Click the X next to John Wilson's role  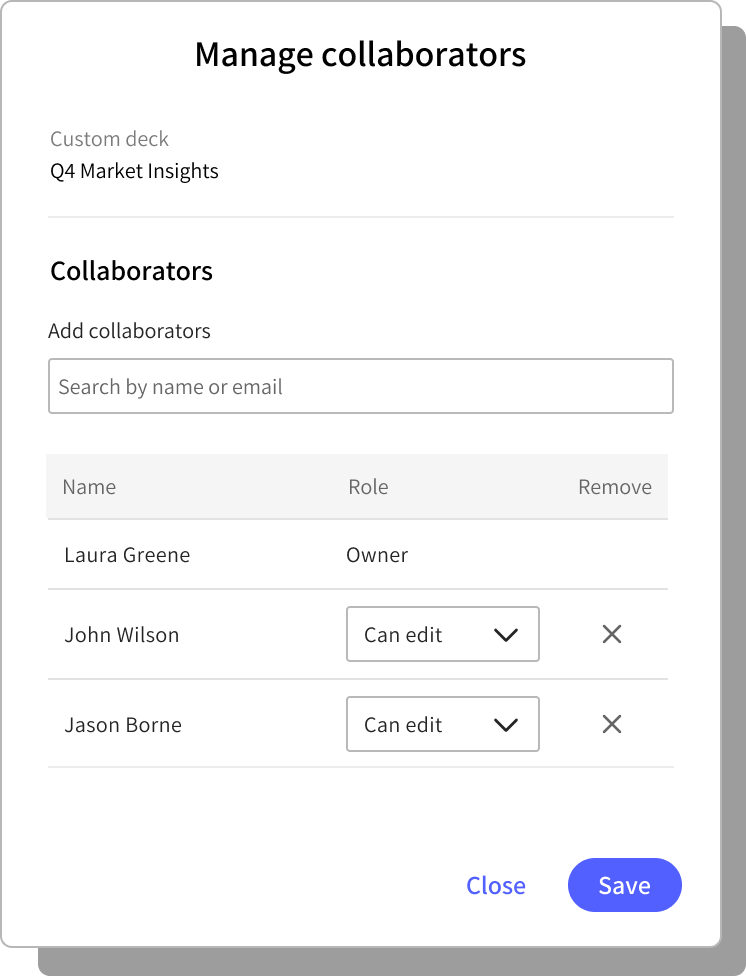[x=611, y=634]
